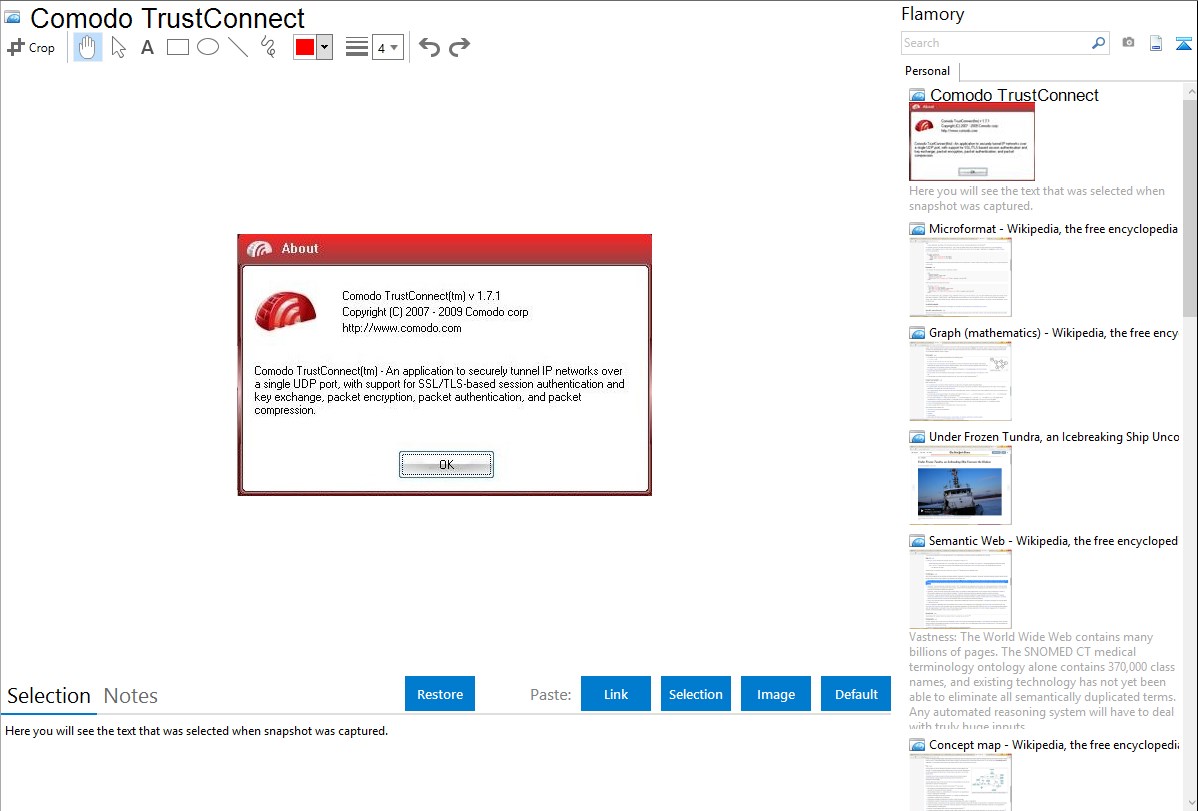Click the red color swatch
Screen dimensions: 1198x811
[304, 47]
